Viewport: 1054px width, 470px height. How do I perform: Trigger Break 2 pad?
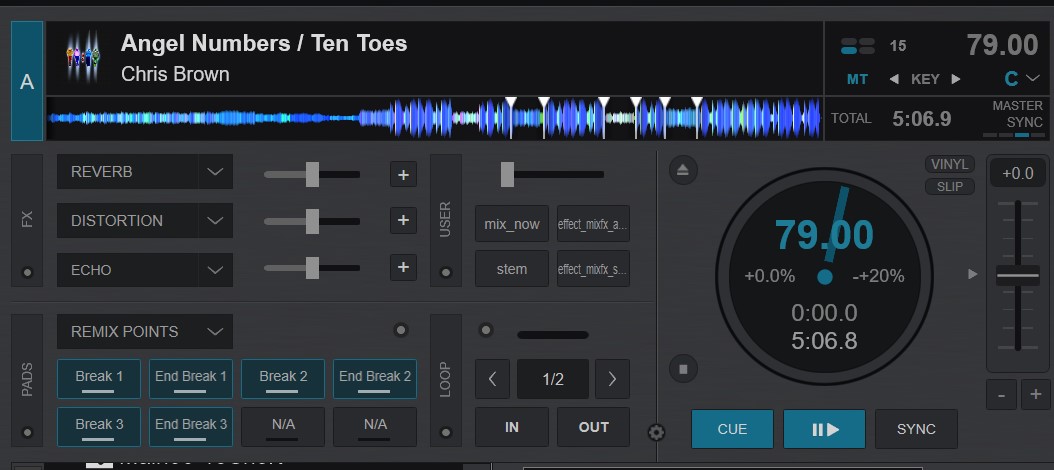pos(283,379)
